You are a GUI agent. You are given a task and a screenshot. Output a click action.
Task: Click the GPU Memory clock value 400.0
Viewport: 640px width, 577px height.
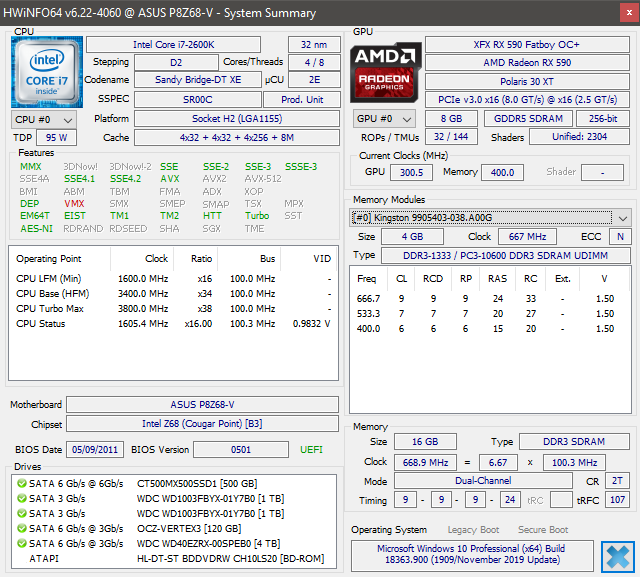[502, 172]
